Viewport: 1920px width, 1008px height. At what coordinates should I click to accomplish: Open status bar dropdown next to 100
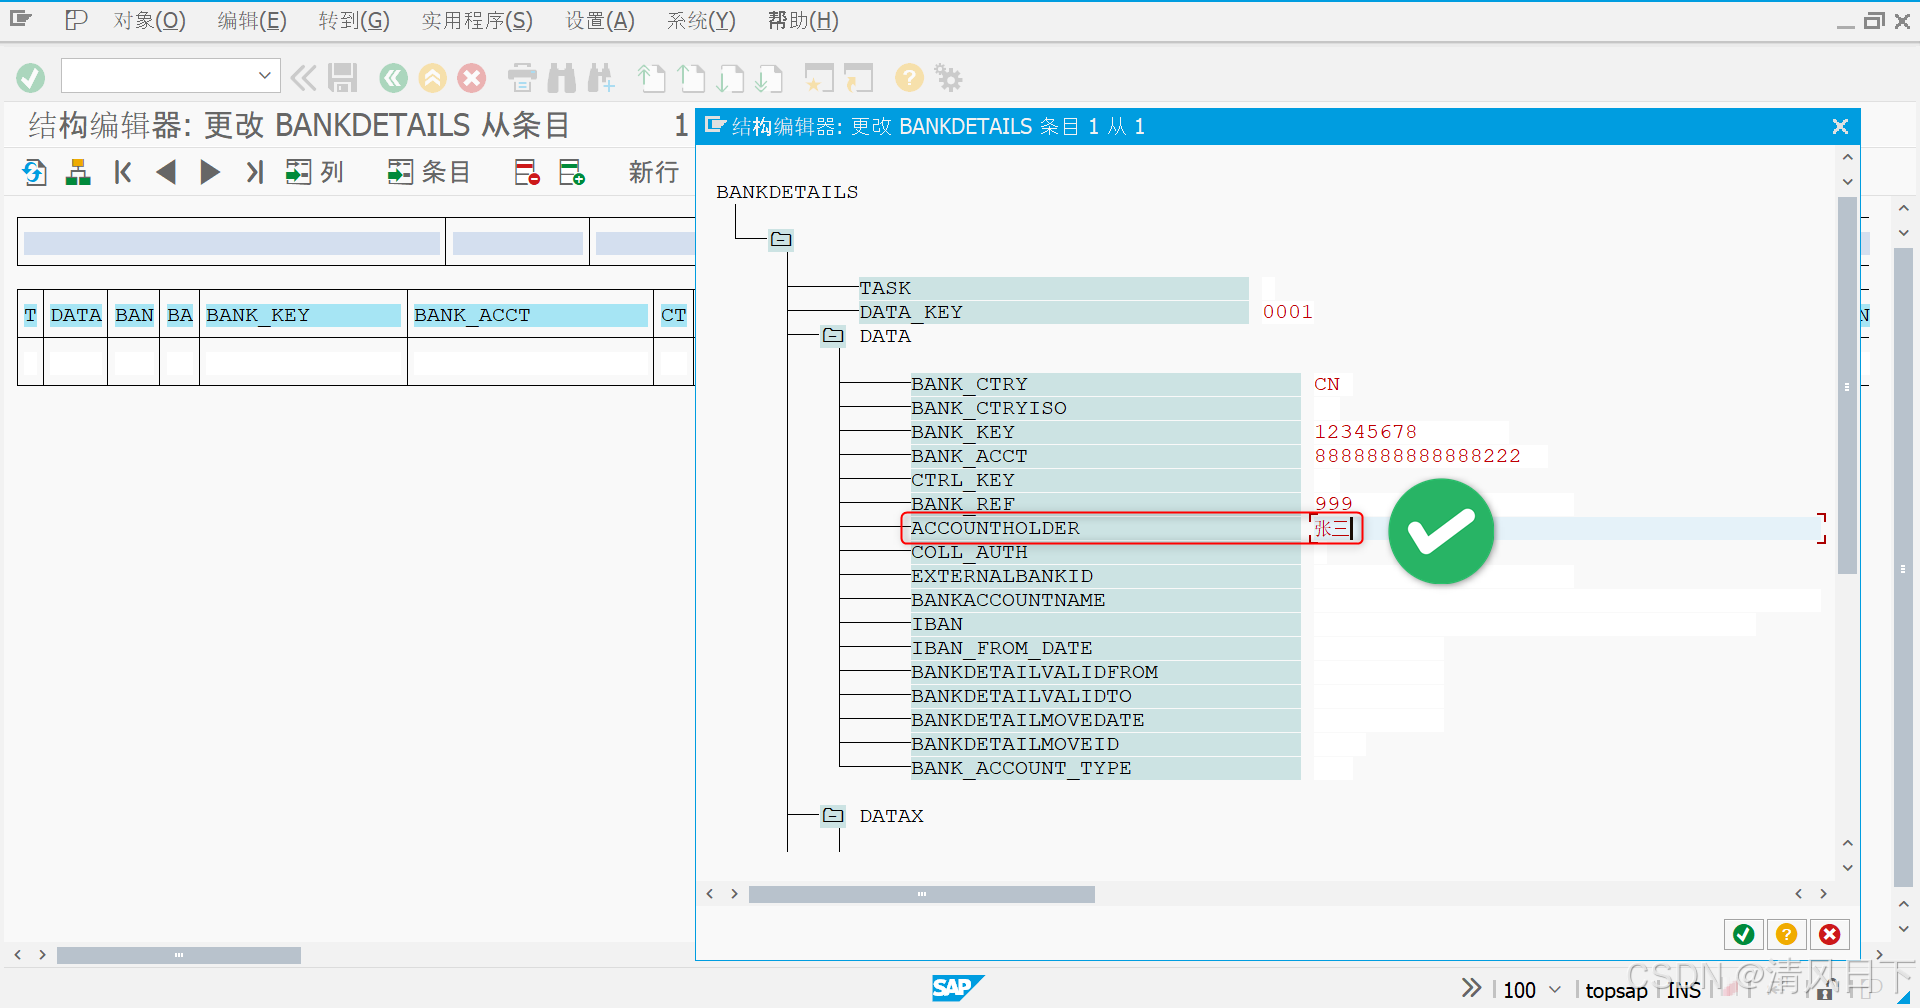1555,990
